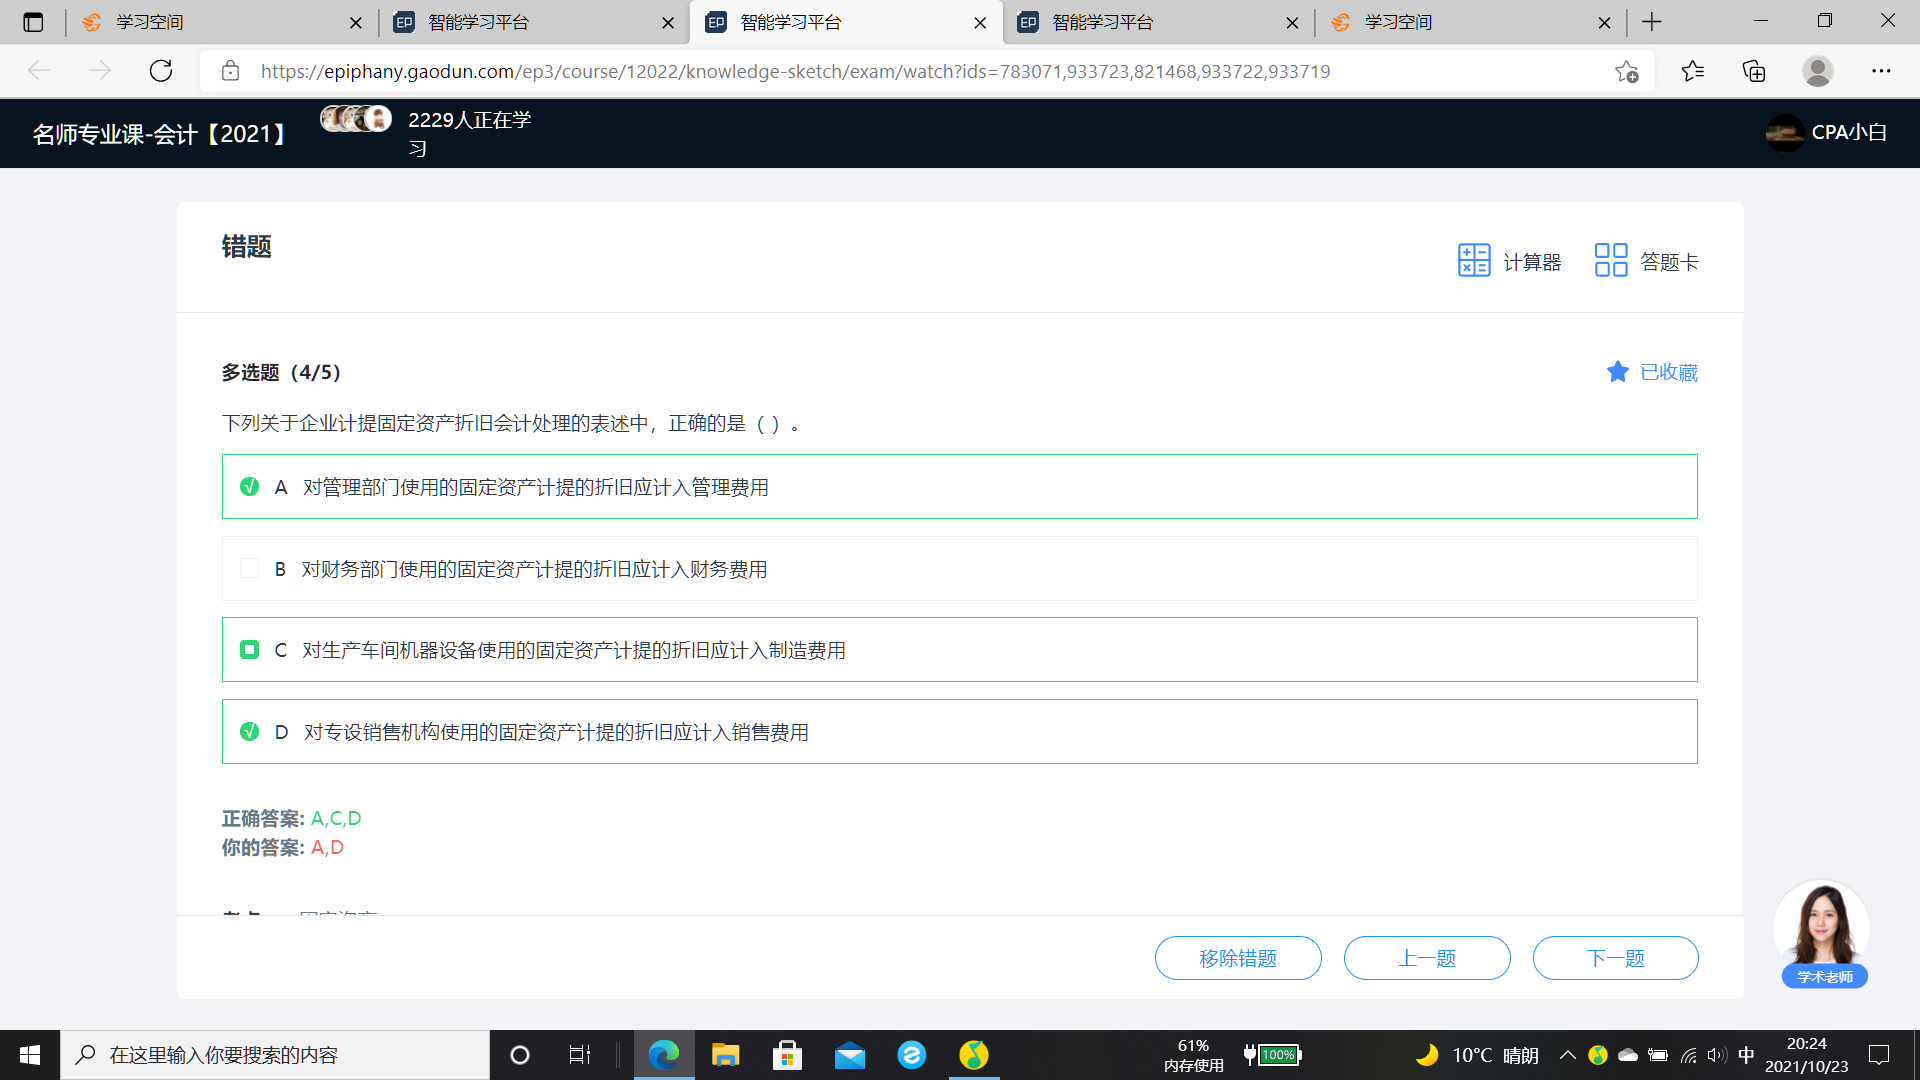Screen dimensions: 1920x1080
Task: Click the battery 100% indicator
Action: [x=1273, y=1055]
